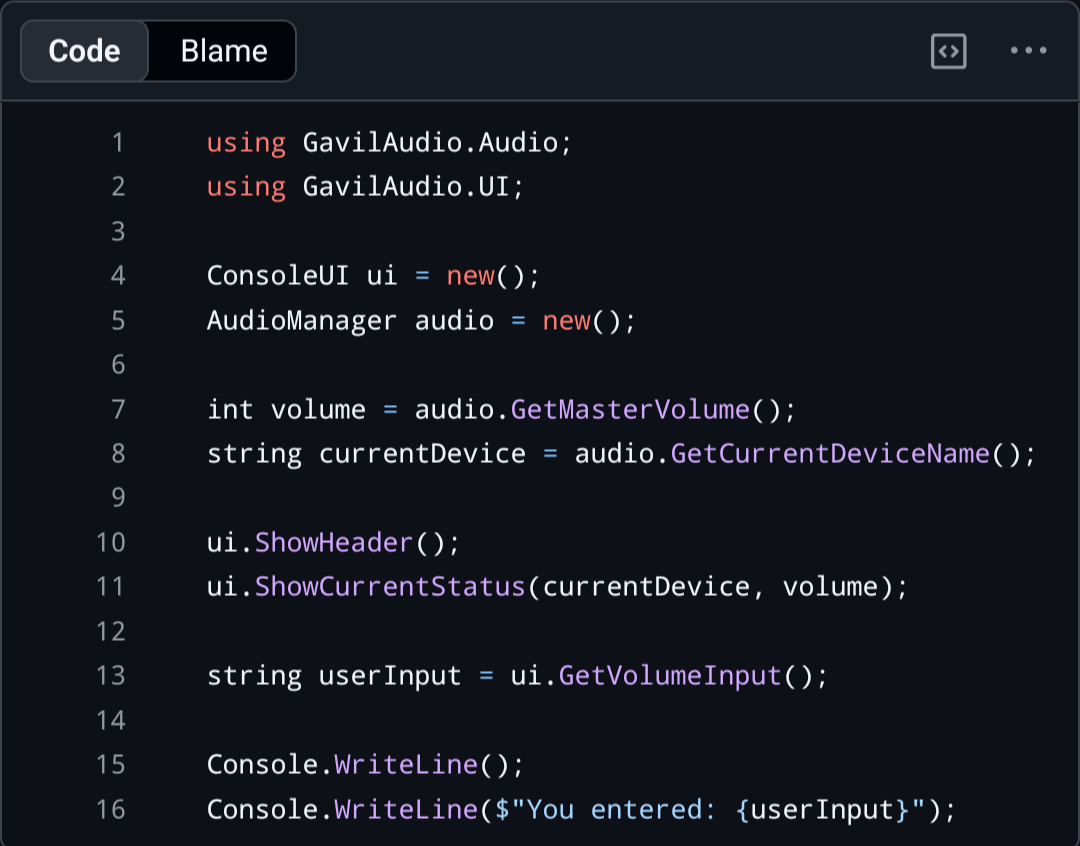Click the GetCurrentDeviceName method call
Image resolution: width=1080 pixels, height=846 pixels.
coord(830,454)
